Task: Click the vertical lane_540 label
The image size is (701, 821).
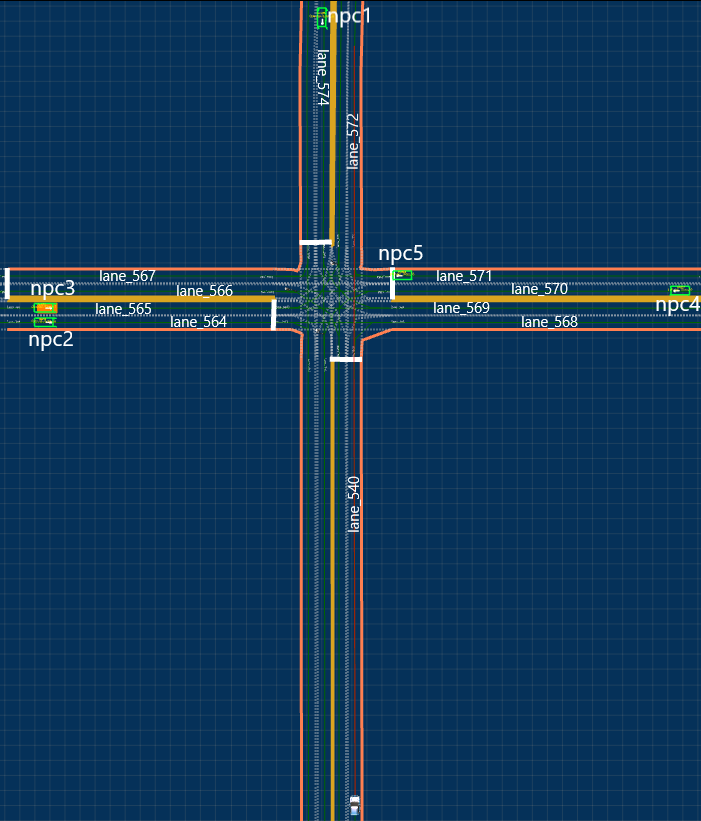Action: (x=353, y=503)
